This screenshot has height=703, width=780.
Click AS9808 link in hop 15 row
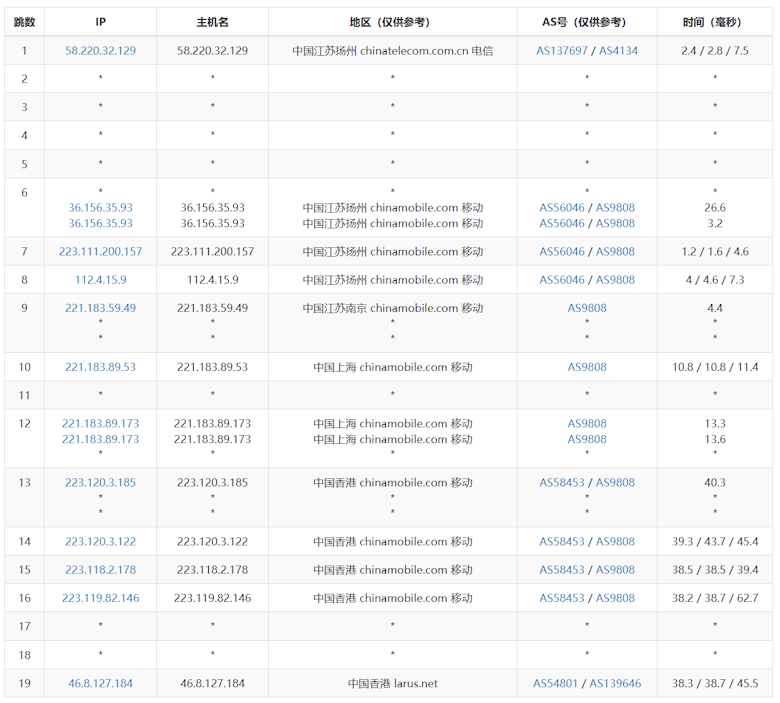(x=615, y=570)
